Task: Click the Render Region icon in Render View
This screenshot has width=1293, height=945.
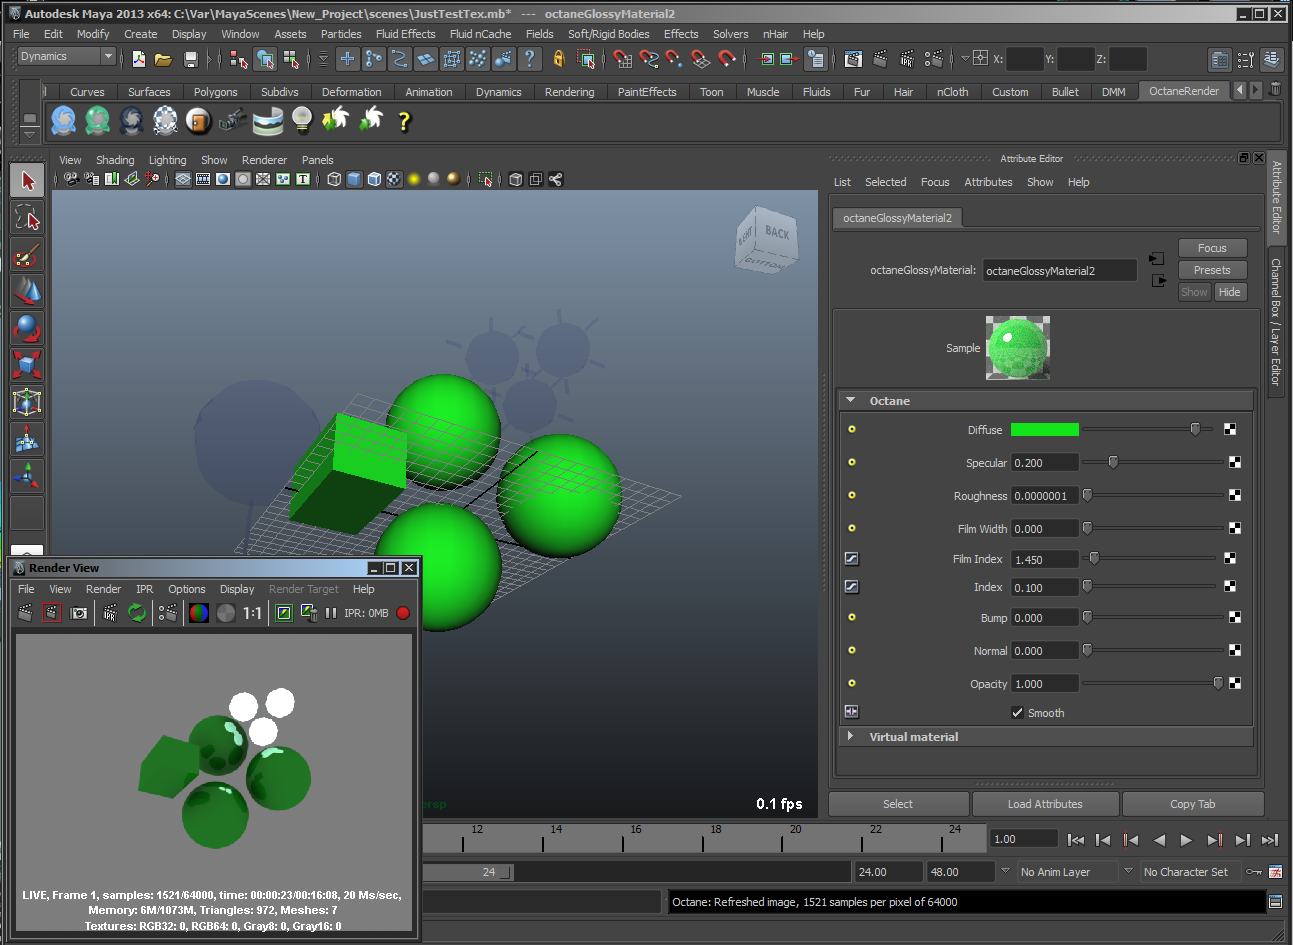Action: coord(52,613)
